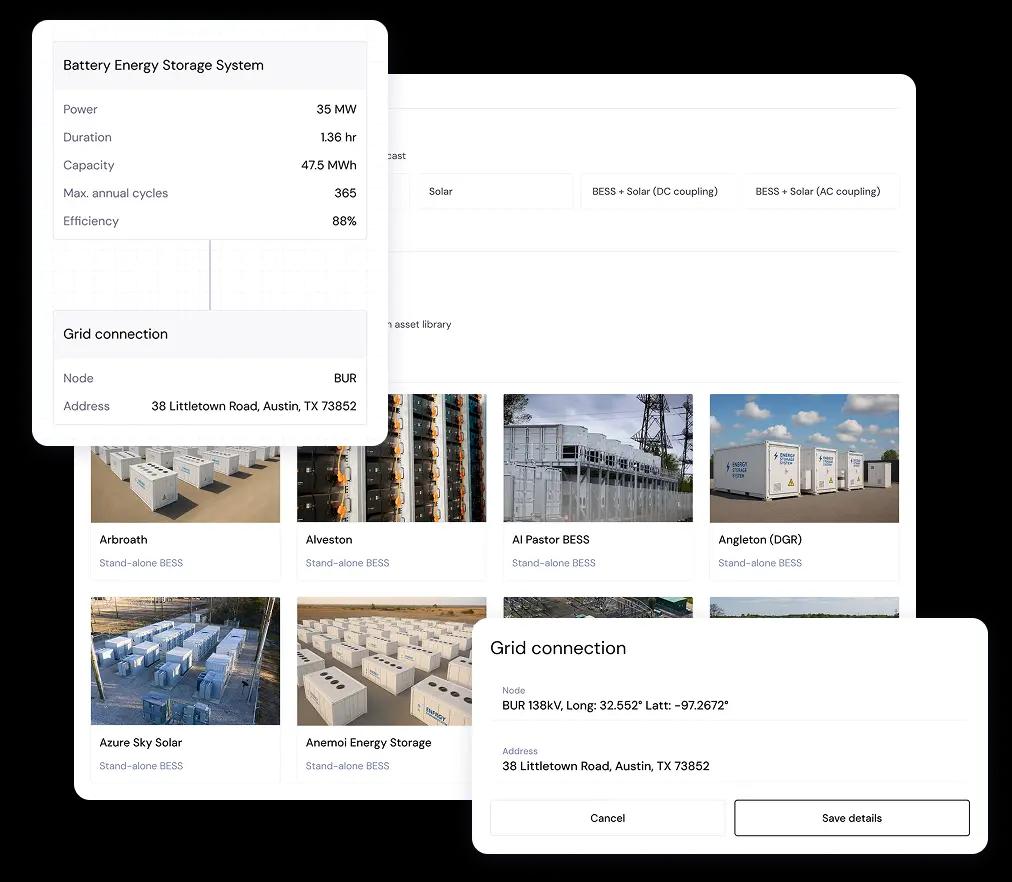Viewport: 1012px width, 882px height.
Task: Click the Max. annual cycles row
Action: click(210, 193)
